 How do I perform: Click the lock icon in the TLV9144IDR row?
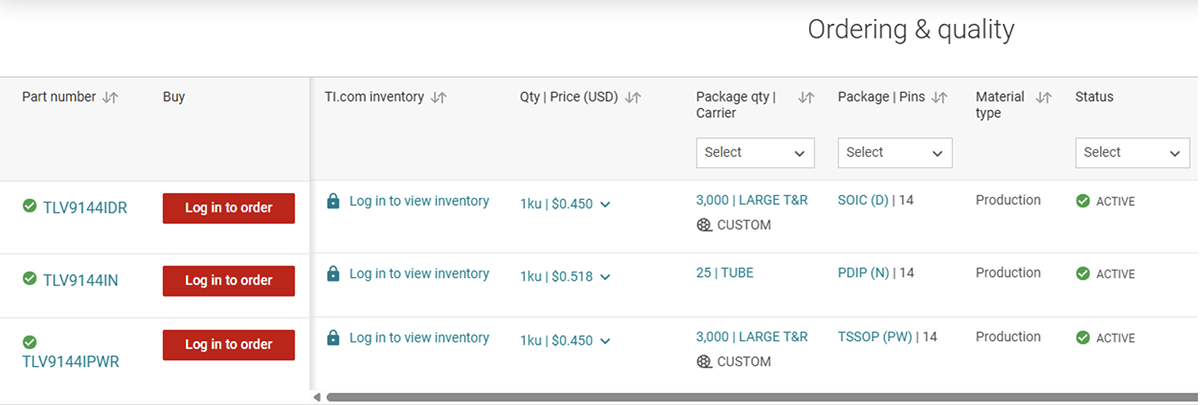334,201
